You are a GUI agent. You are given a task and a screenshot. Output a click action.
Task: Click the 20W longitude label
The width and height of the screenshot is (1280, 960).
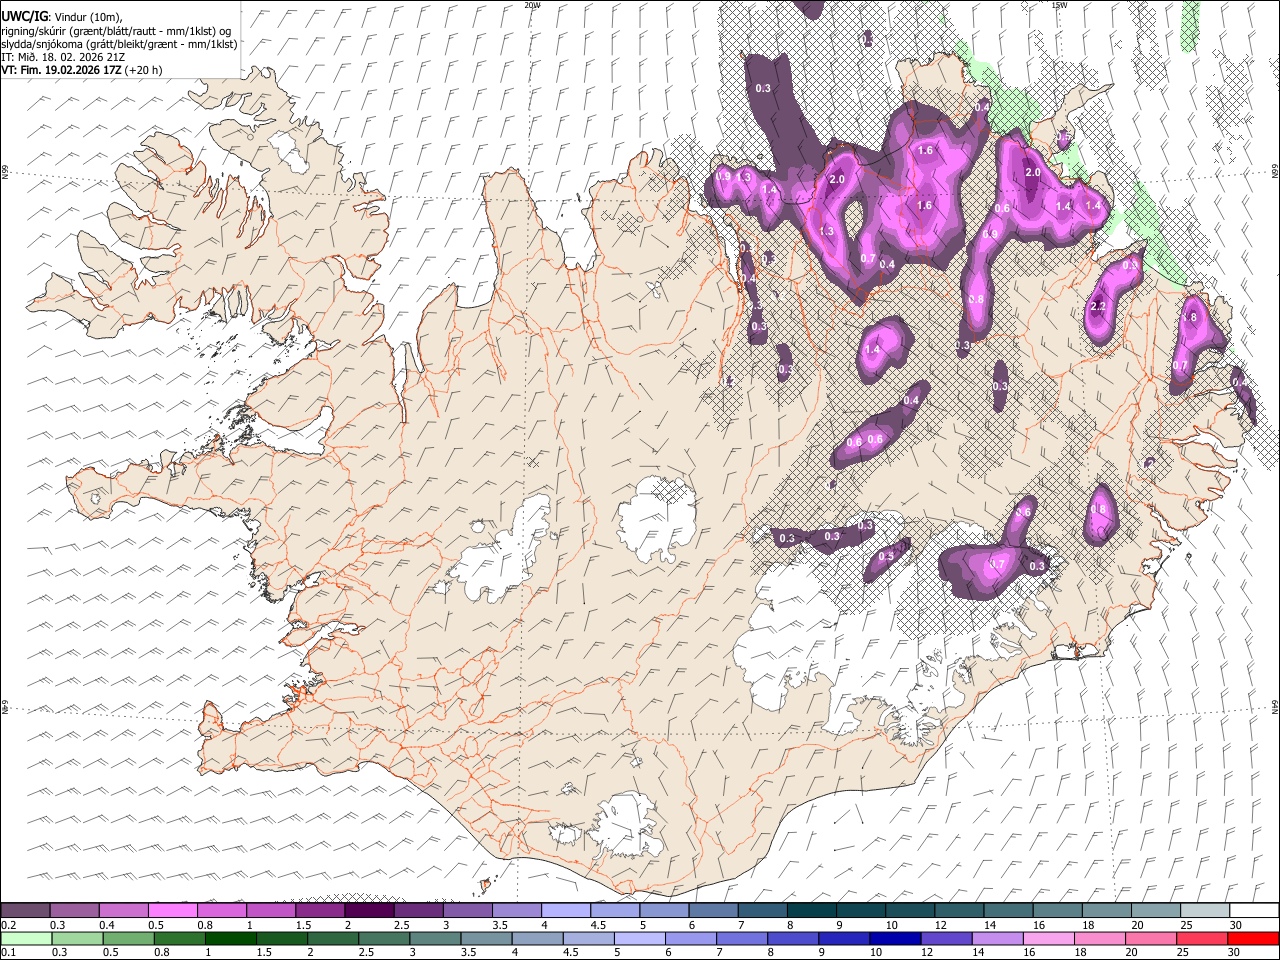point(532,5)
